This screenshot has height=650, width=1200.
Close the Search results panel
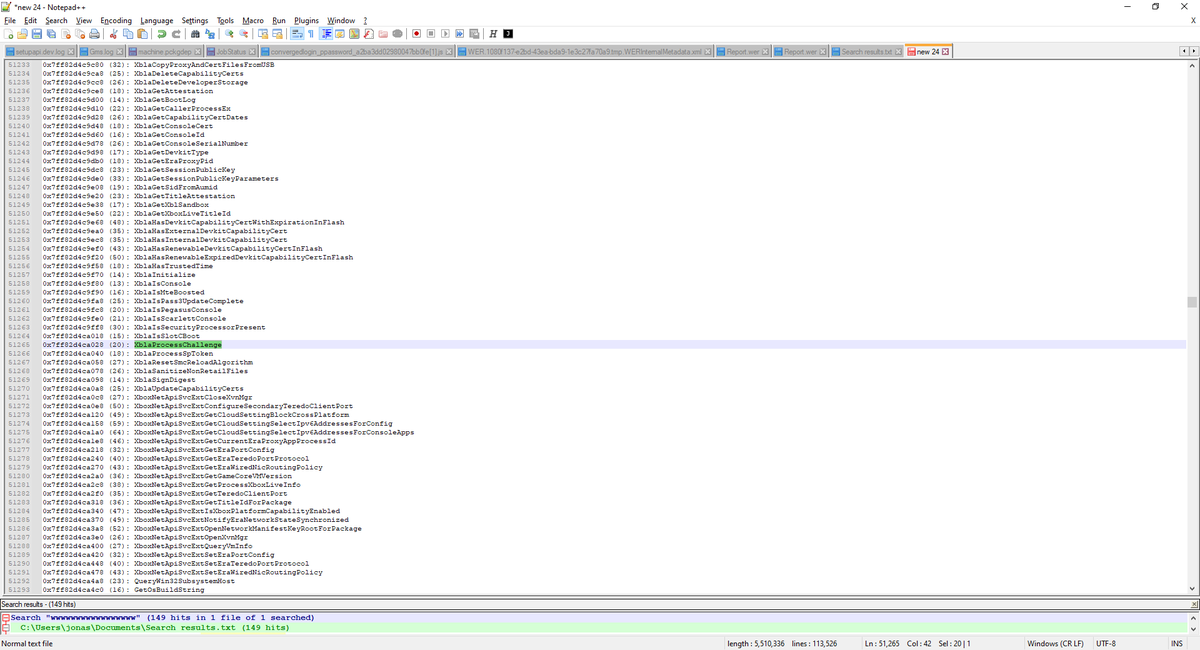[1193, 605]
